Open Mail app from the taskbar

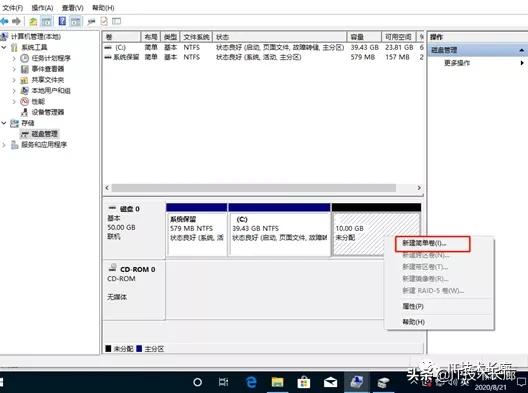pyautogui.click(x=330, y=383)
